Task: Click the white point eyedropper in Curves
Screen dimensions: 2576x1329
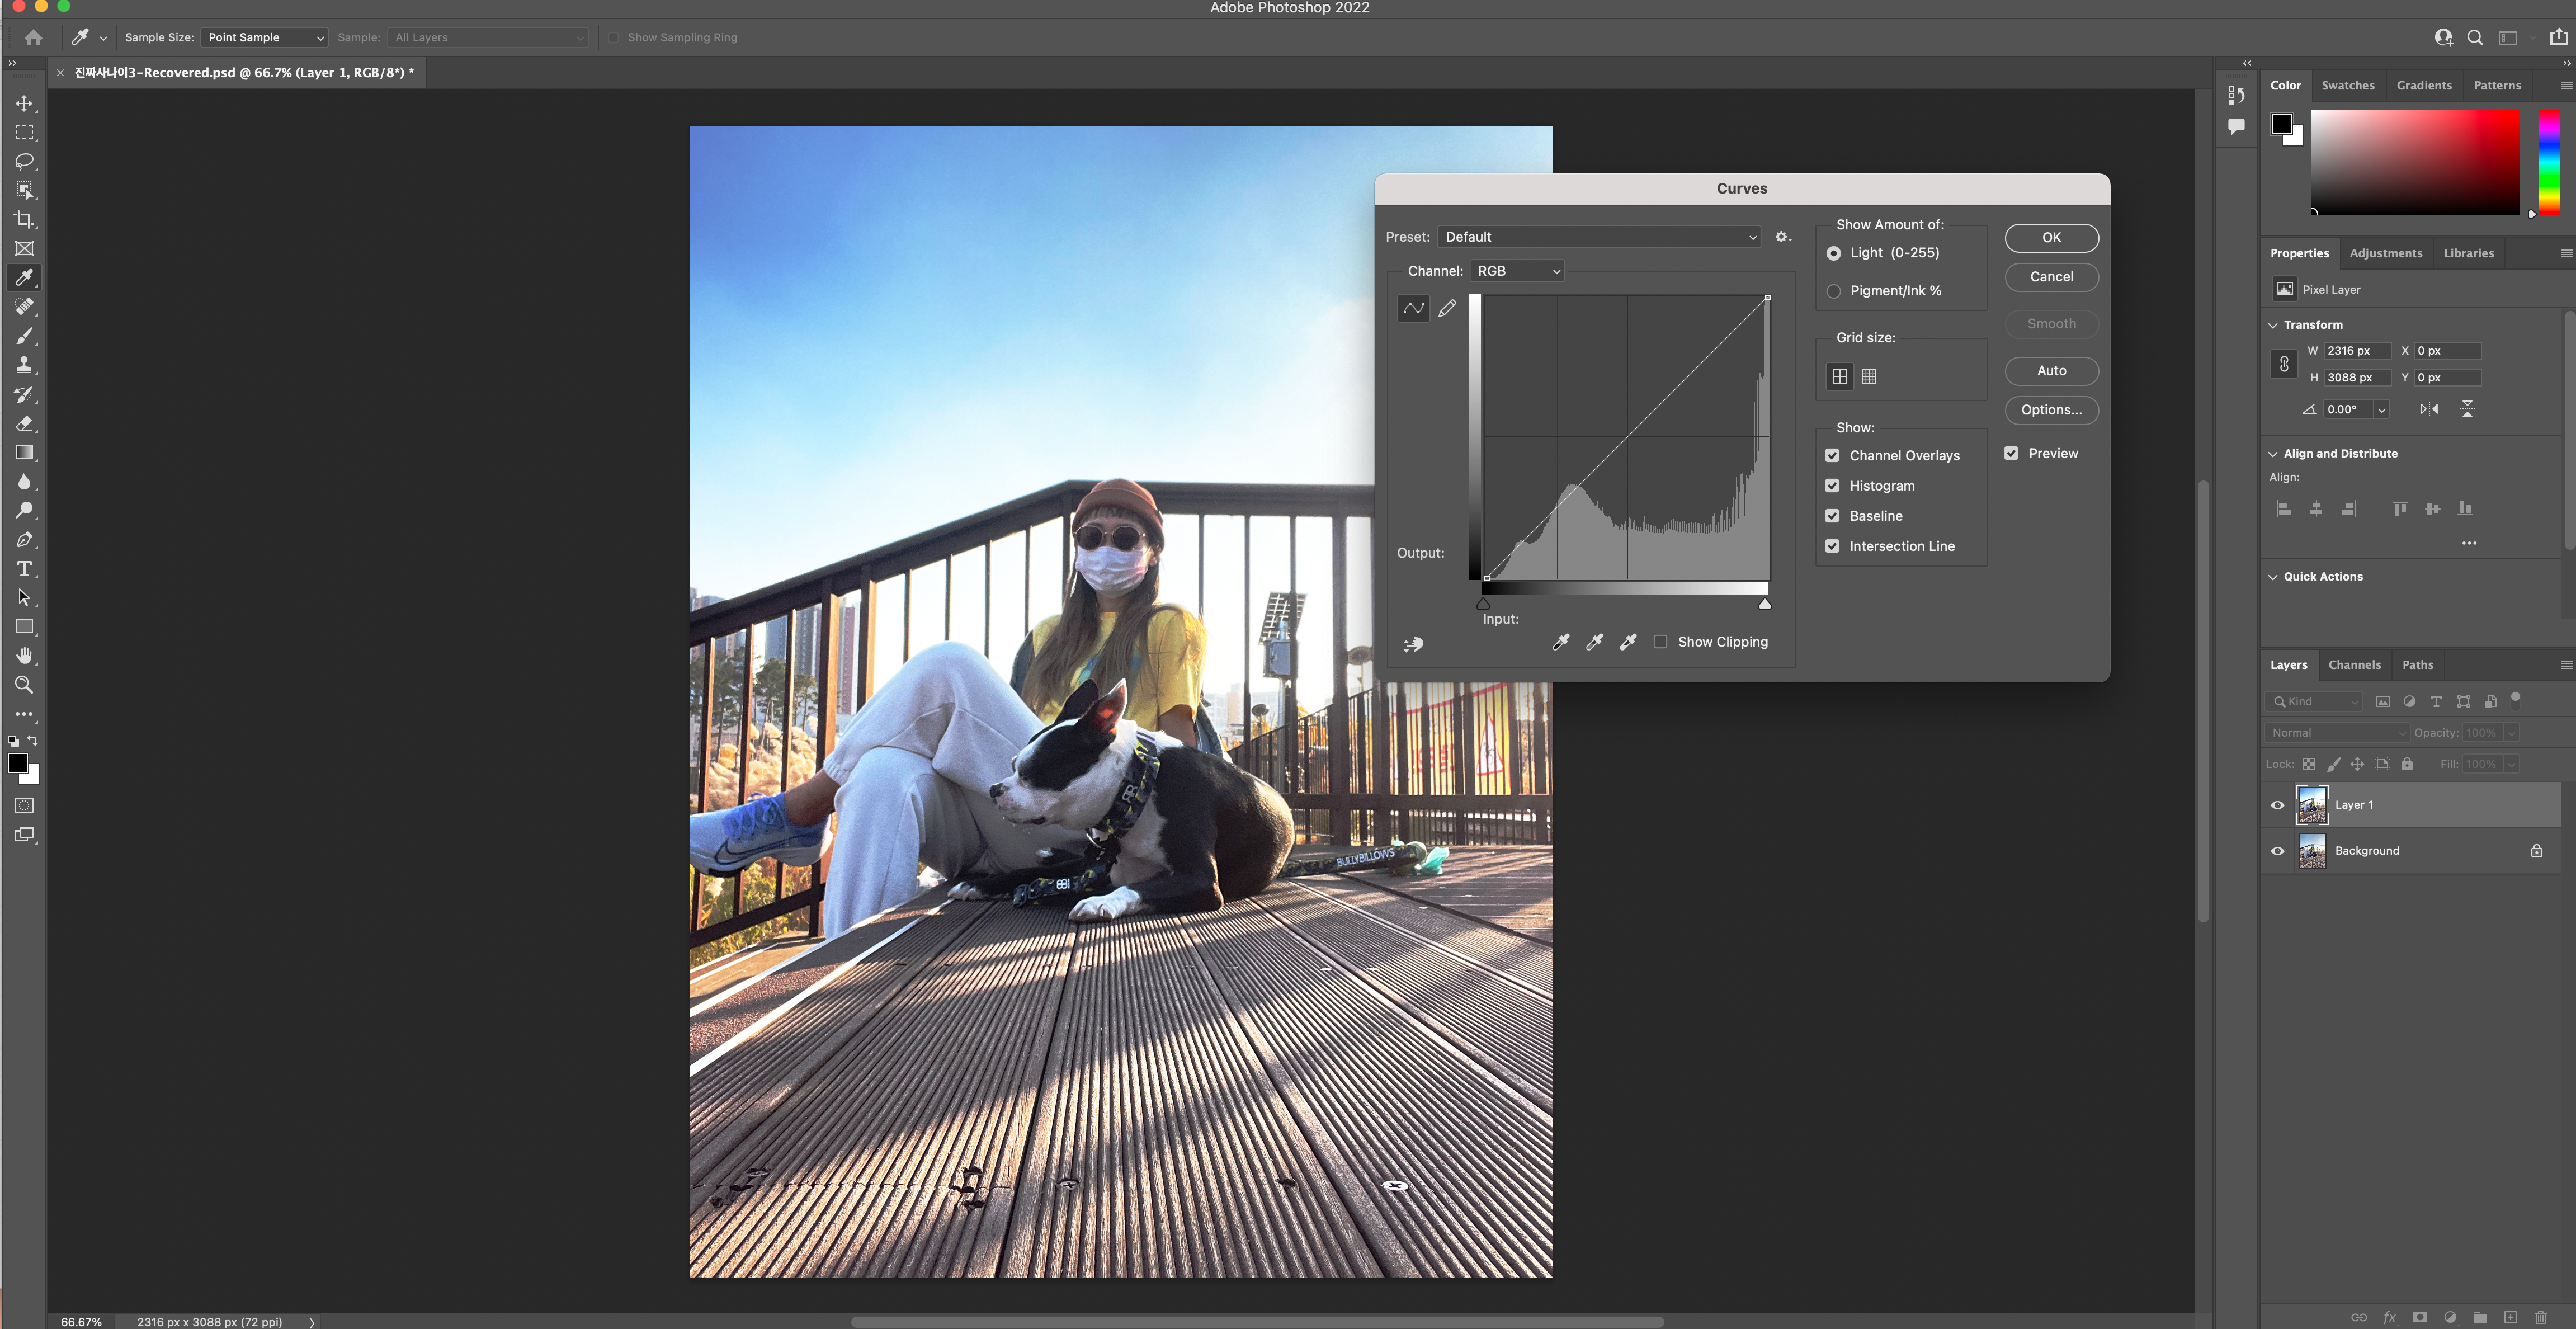Action: coord(1628,642)
